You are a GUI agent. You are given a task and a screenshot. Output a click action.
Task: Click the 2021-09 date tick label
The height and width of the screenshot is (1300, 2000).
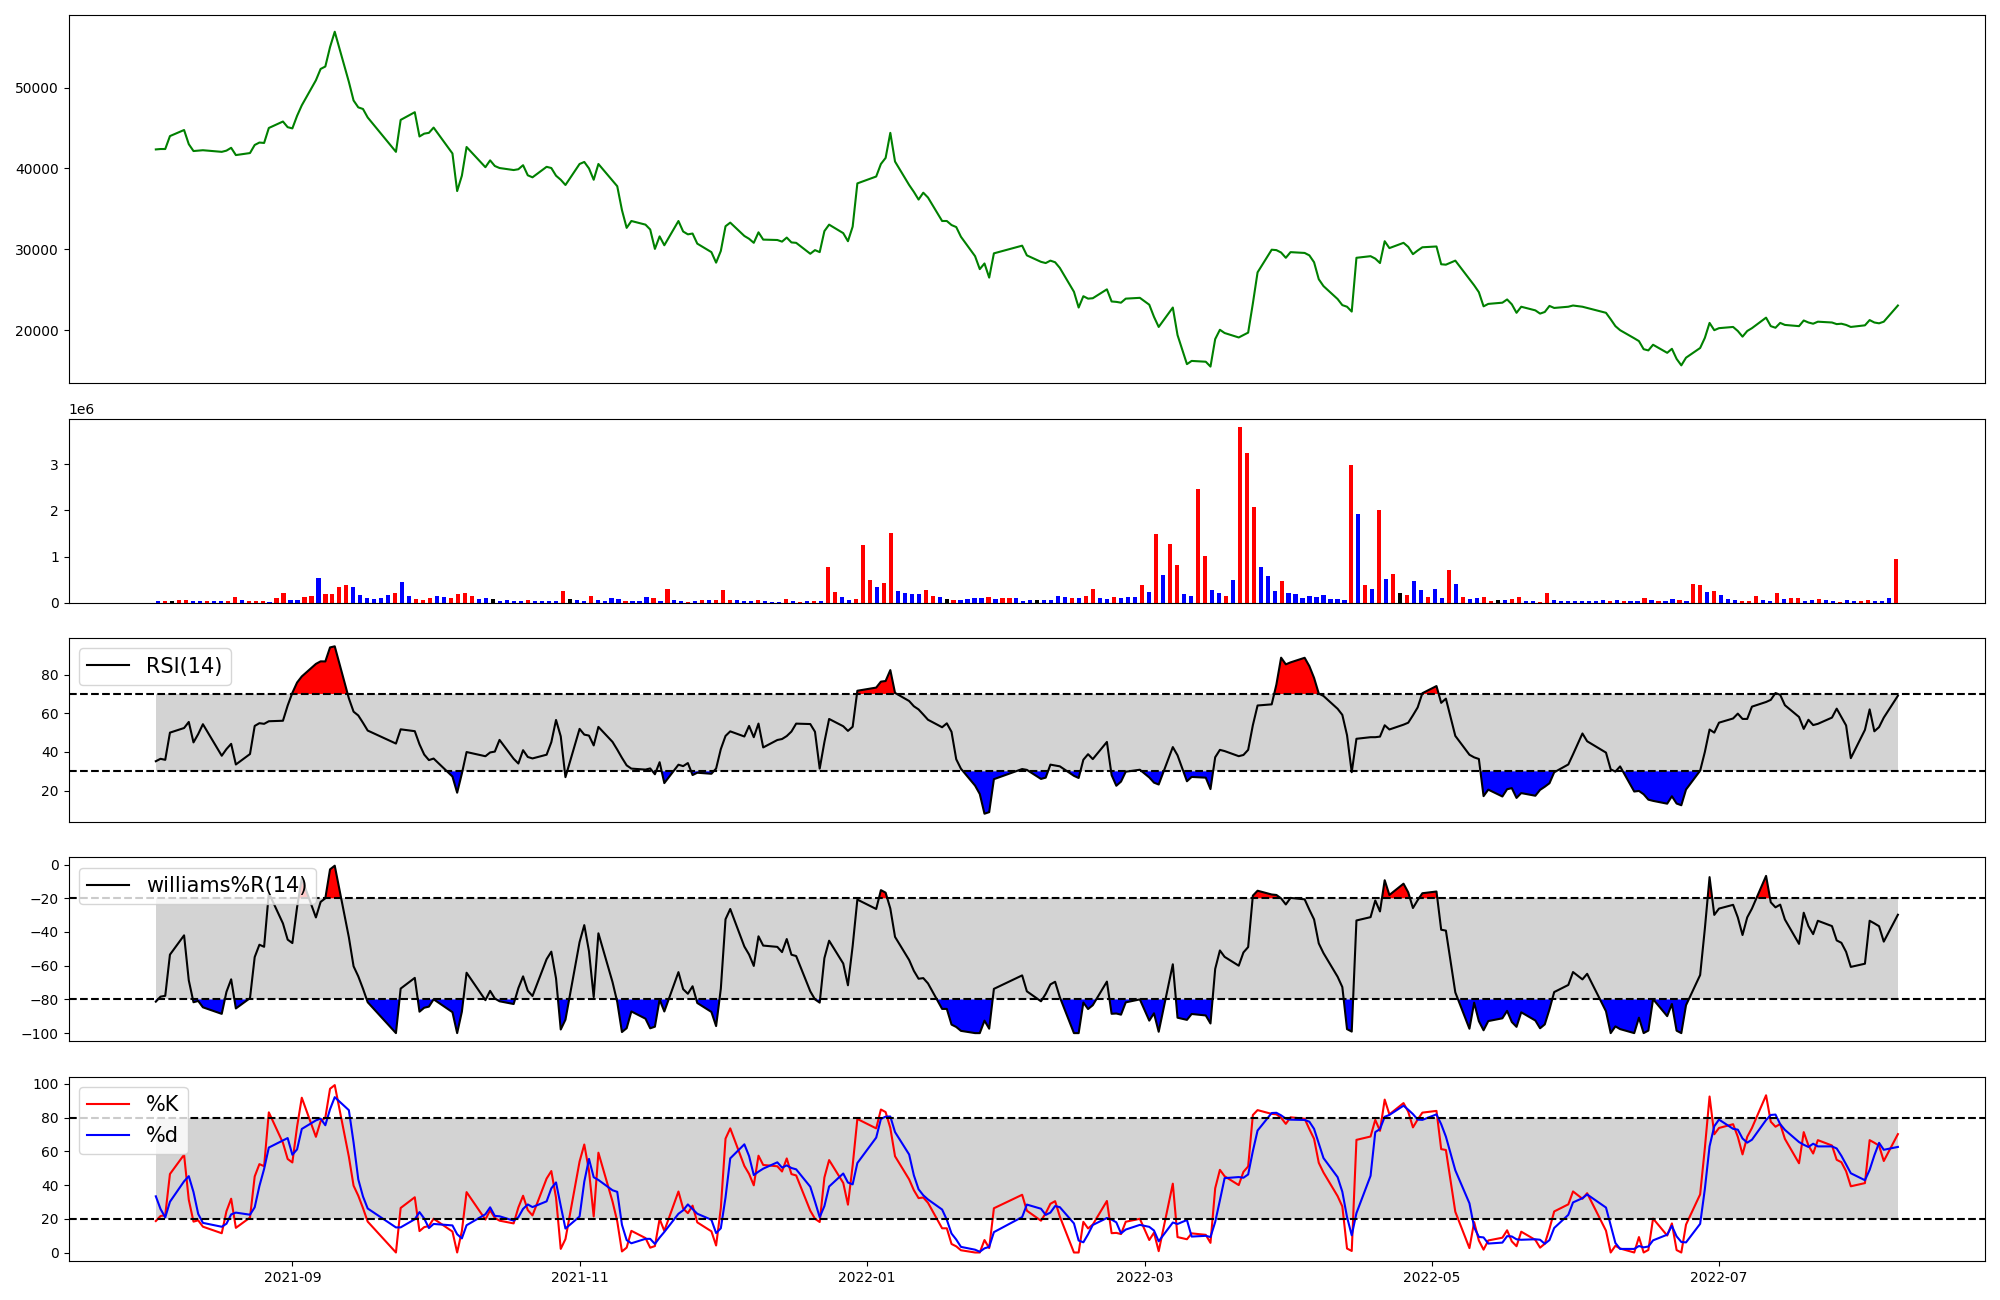click(x=292, y=1277)
